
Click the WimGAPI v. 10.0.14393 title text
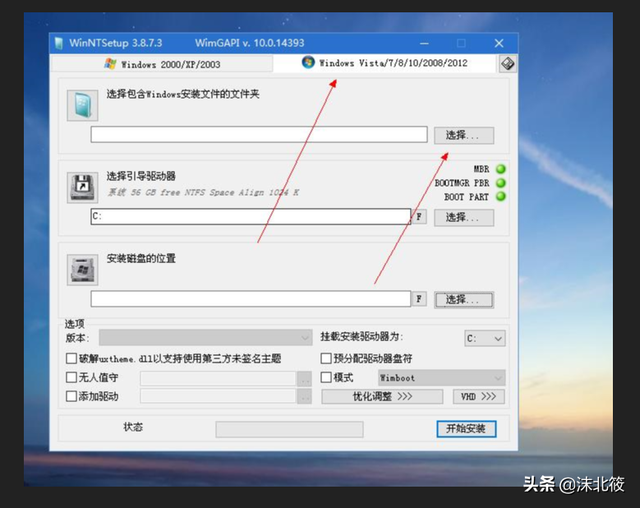[249, 43]
